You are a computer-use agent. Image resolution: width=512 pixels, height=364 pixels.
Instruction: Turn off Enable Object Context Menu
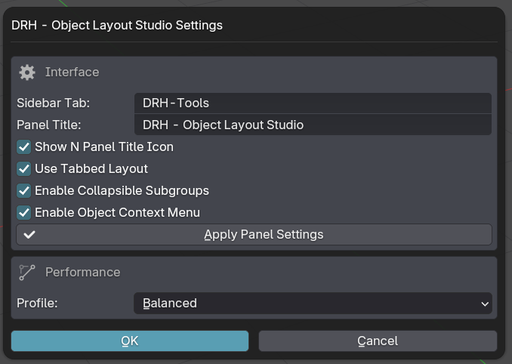(x=24, y=213)
